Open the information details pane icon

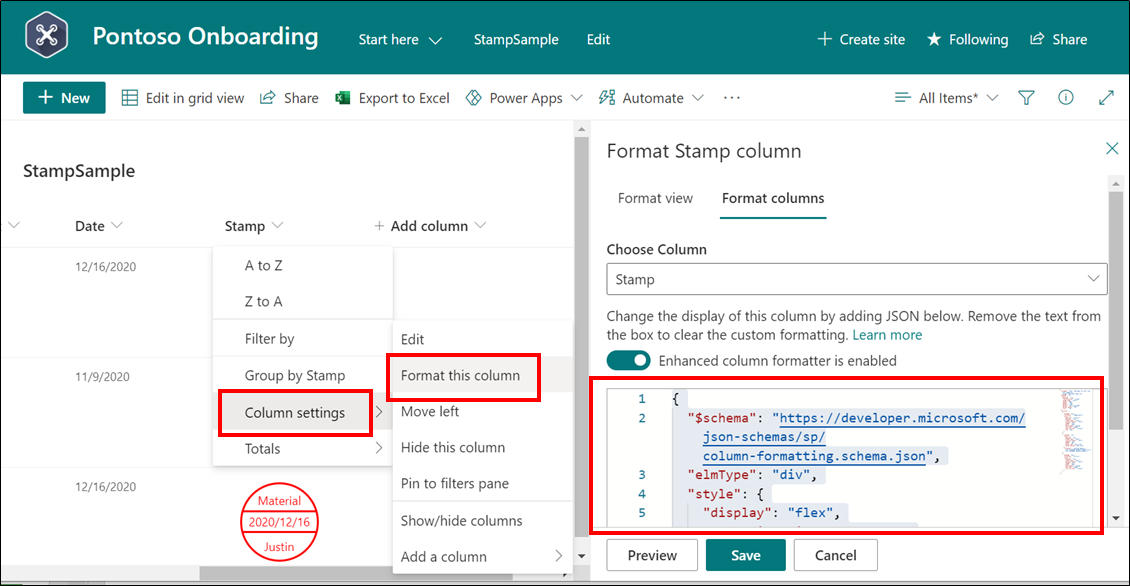point(1066,97)
